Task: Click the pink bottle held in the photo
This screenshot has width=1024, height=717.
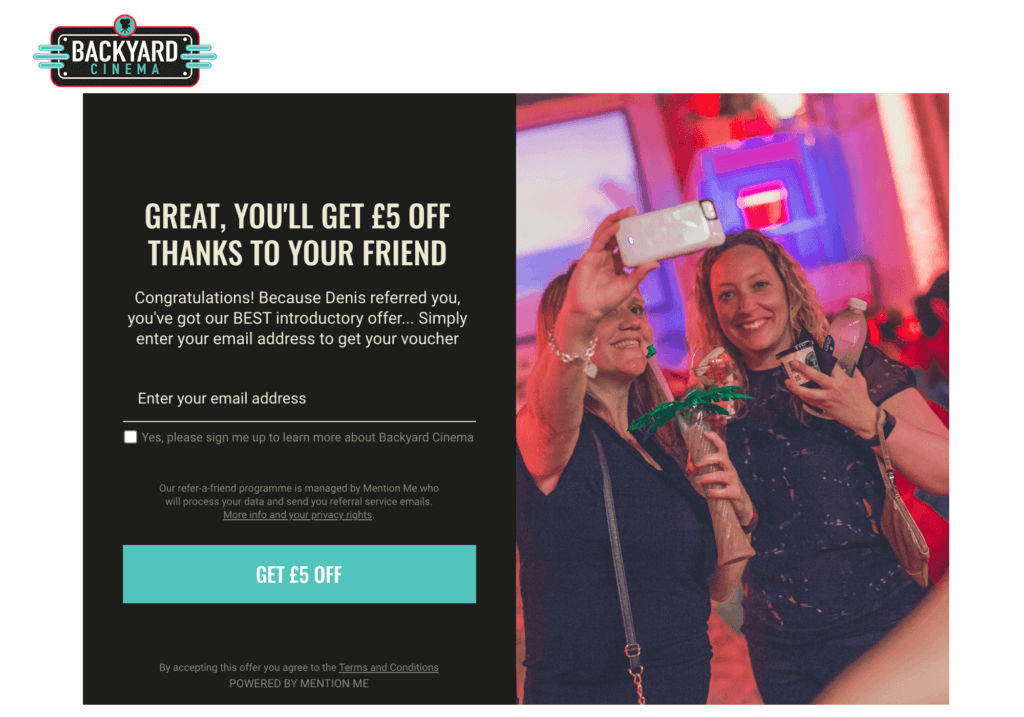Action: [848, 336]
